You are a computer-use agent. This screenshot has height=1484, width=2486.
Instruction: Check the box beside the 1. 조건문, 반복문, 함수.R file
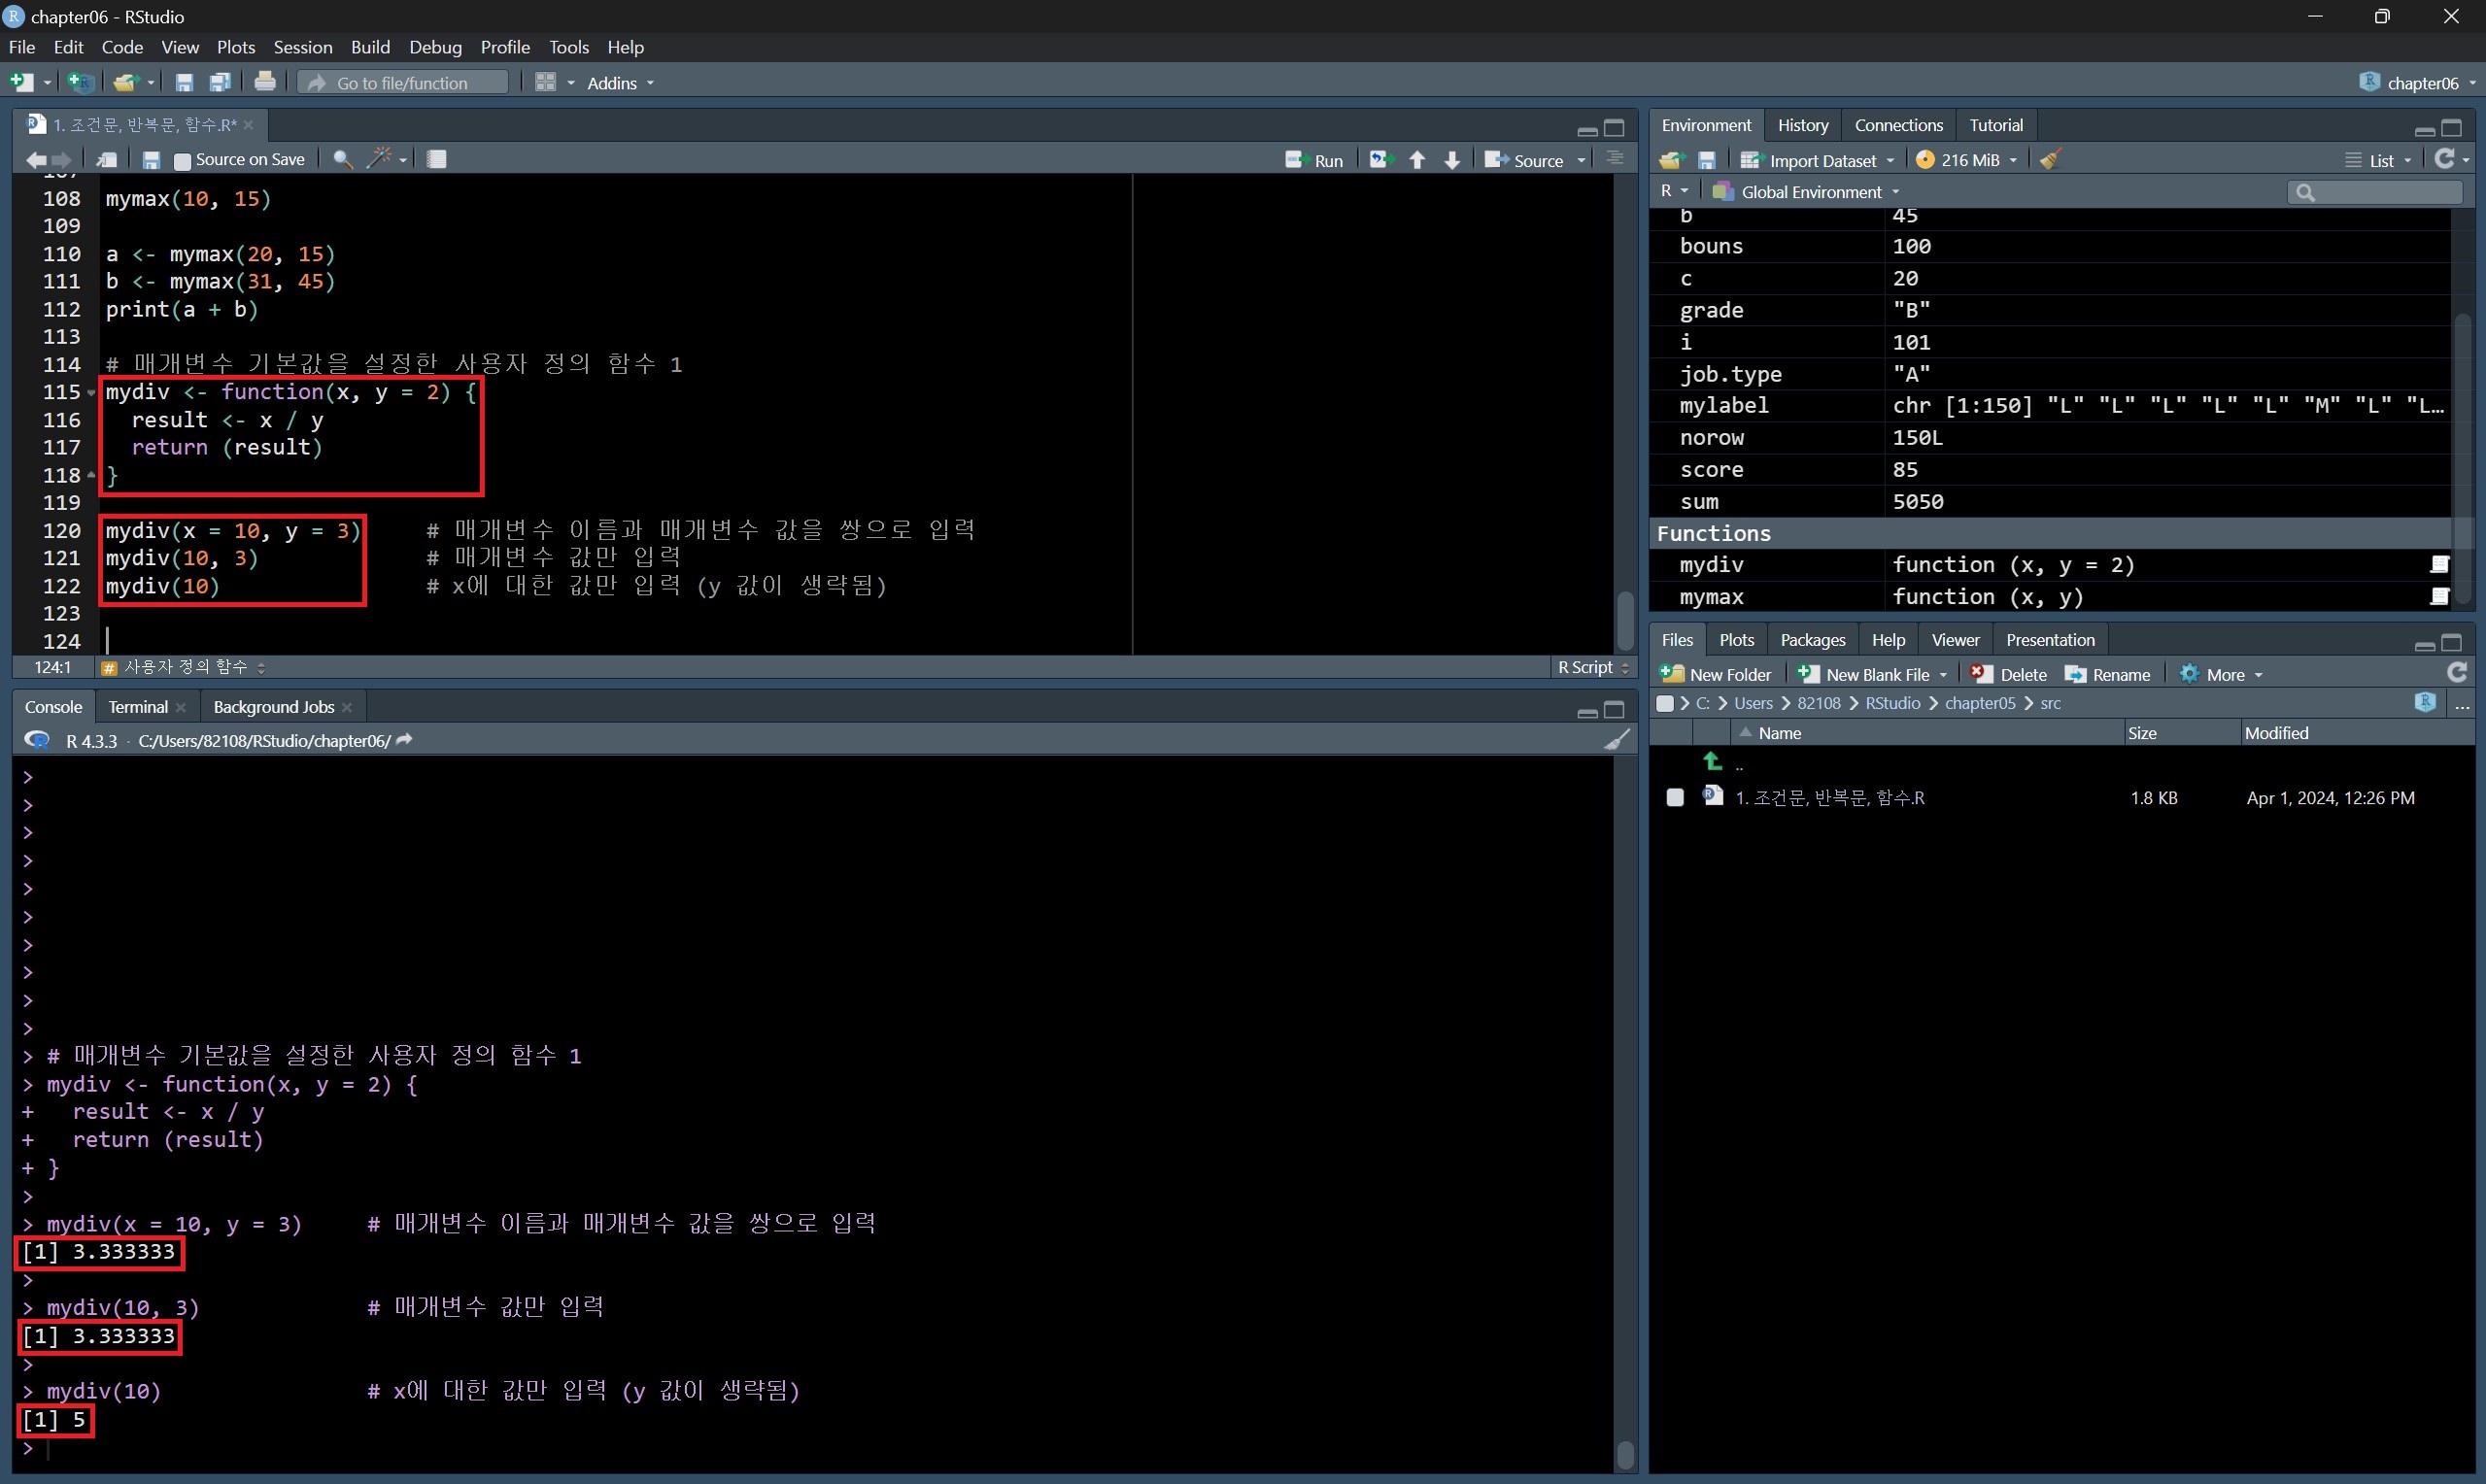(1675, 797)
